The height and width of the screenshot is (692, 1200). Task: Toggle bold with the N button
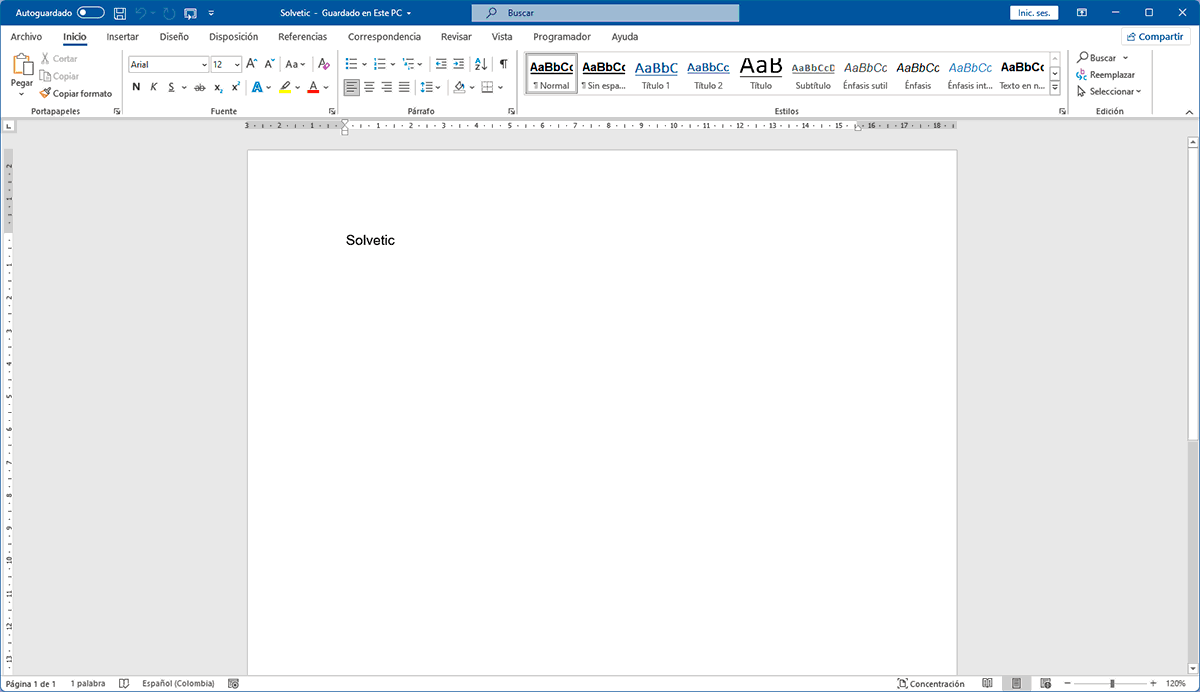pyautogui.click(x=136, y=87)
